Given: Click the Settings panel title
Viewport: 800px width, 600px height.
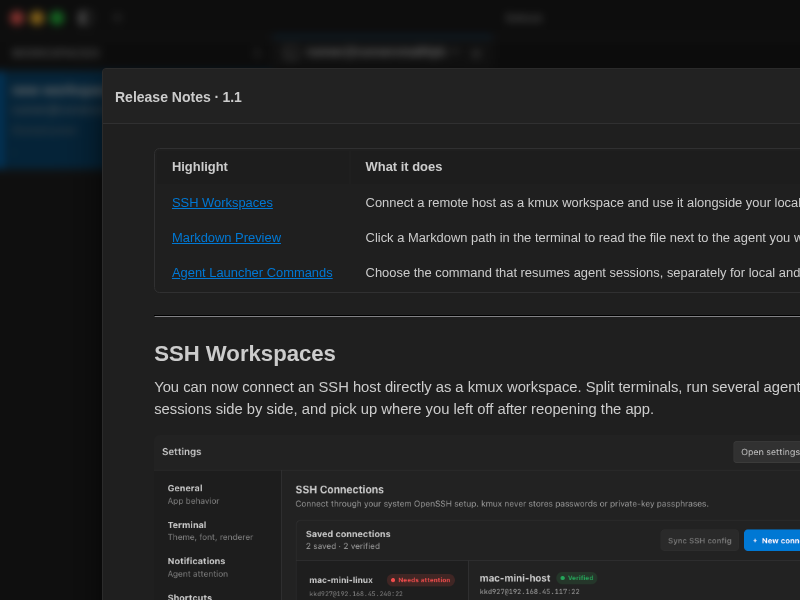Looking at the screenshot, I should coord(182,452).
